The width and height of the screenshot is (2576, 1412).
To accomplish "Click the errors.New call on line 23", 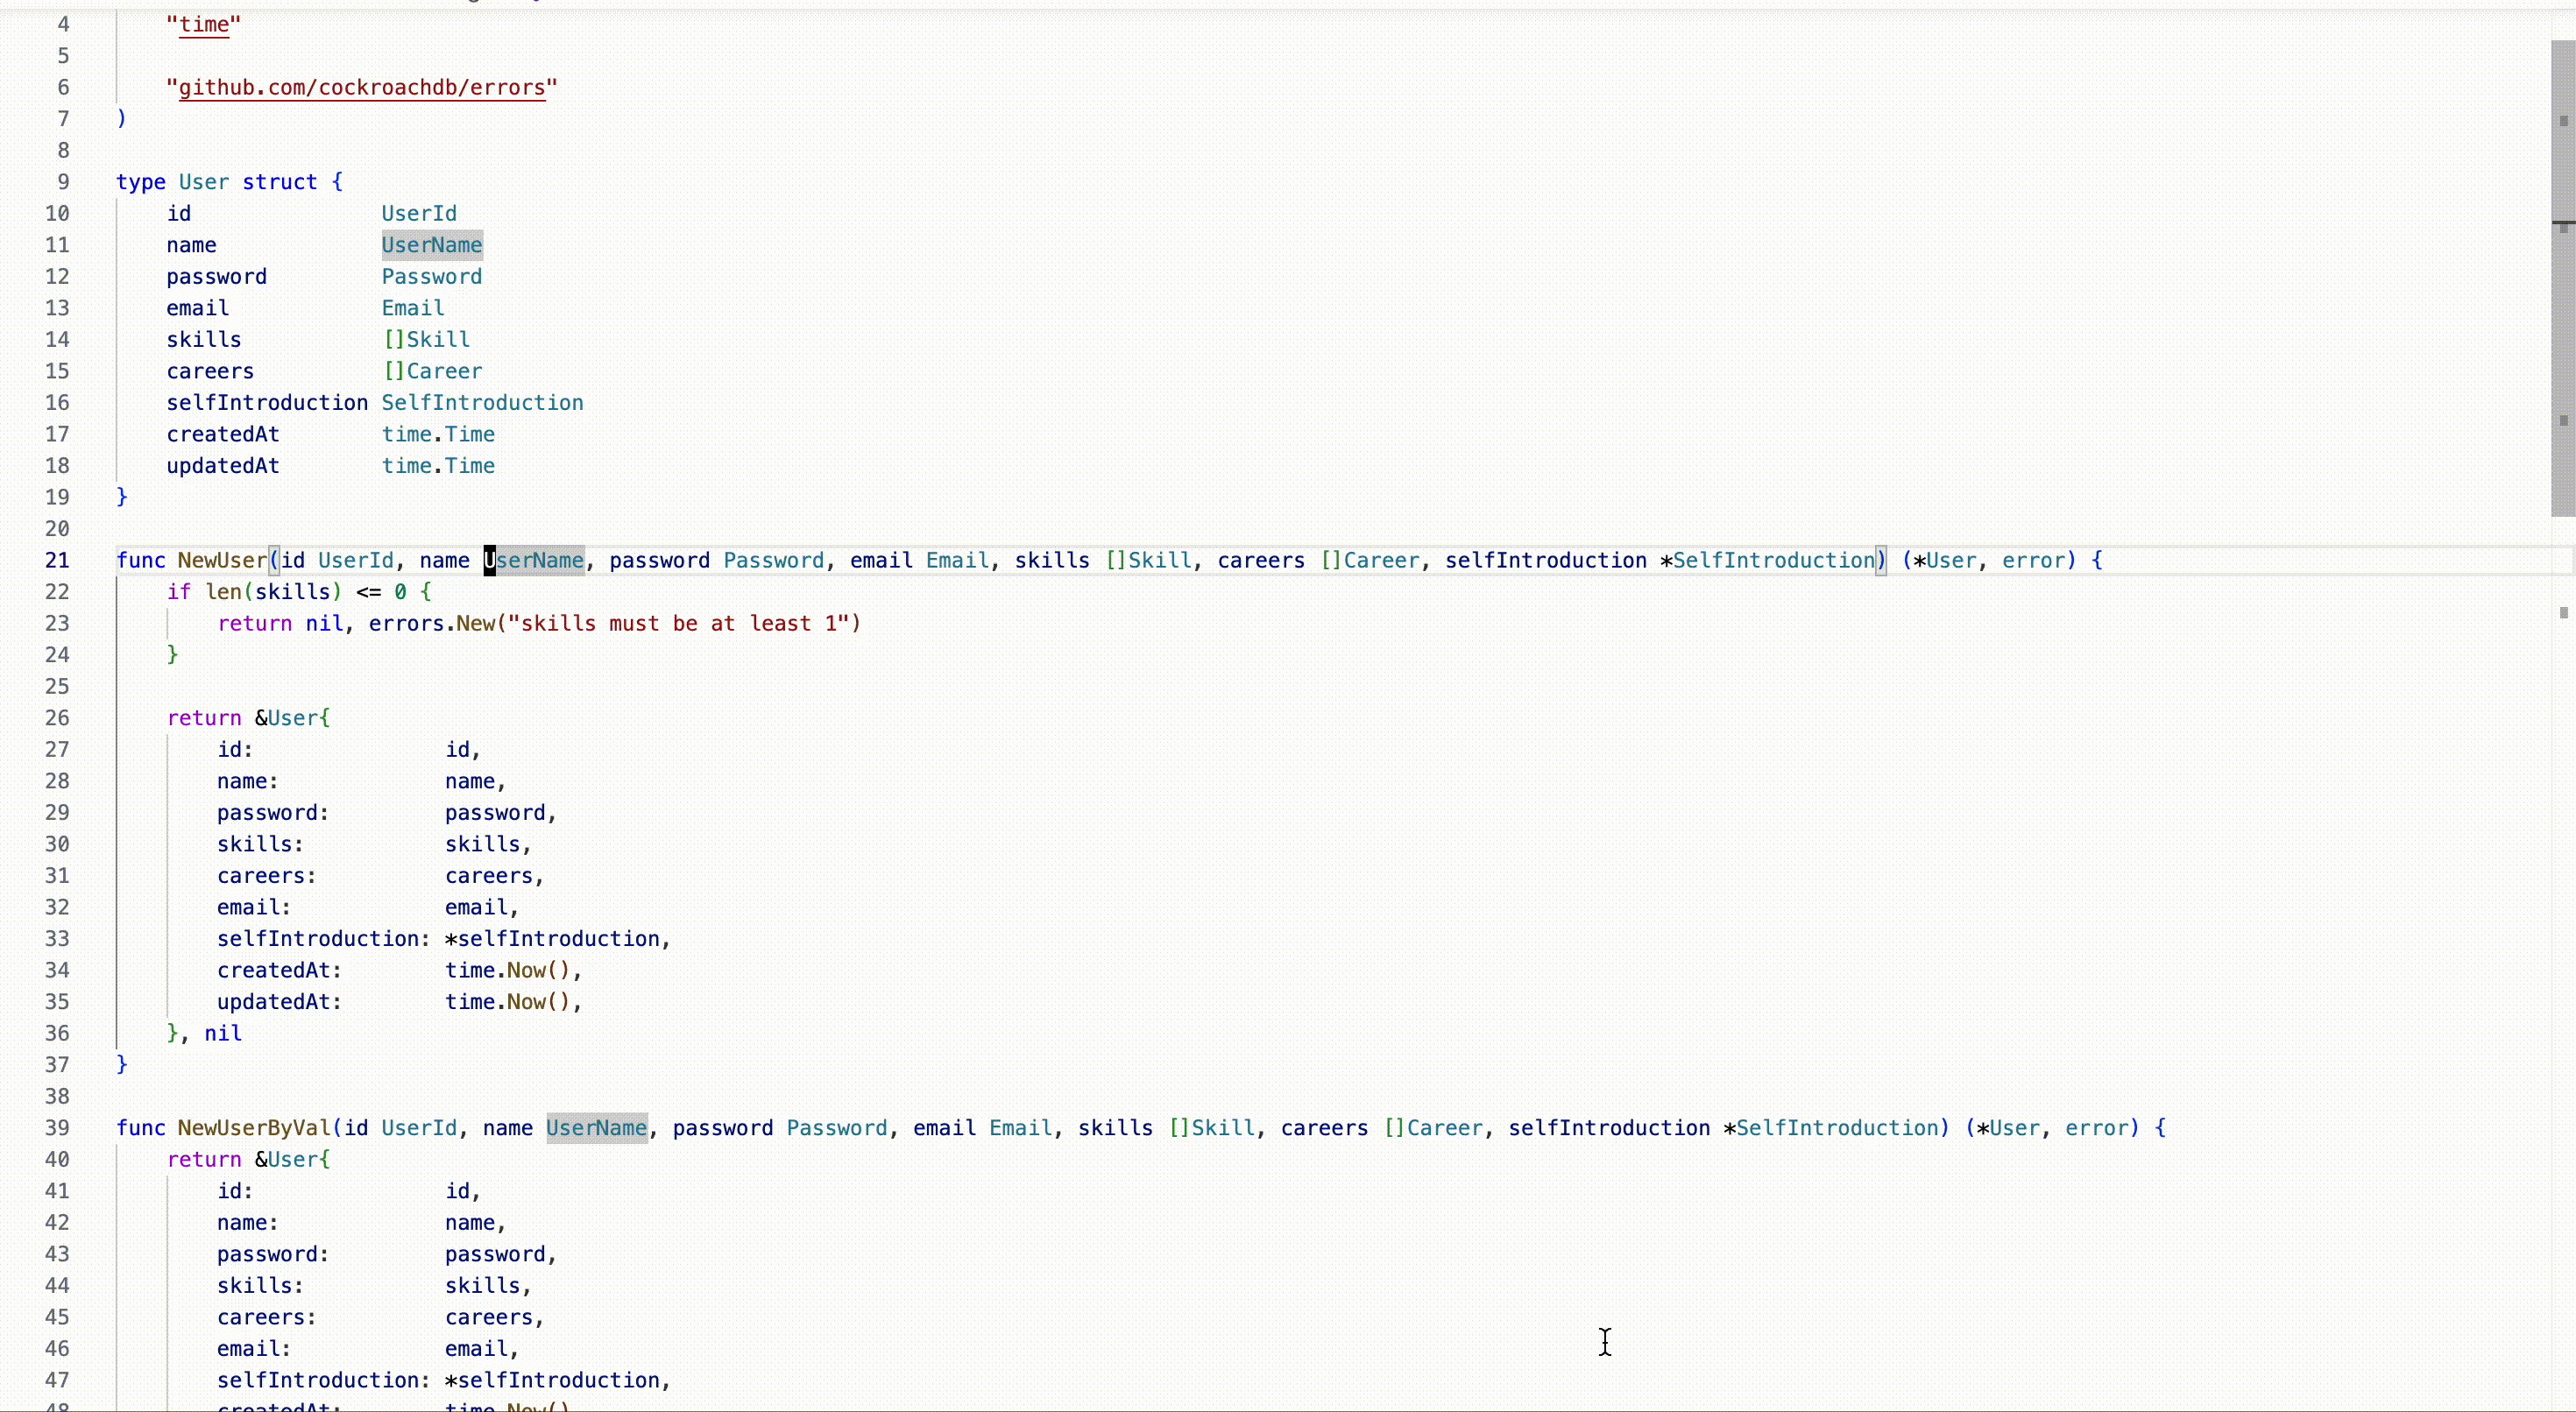I will pos(432,623).
